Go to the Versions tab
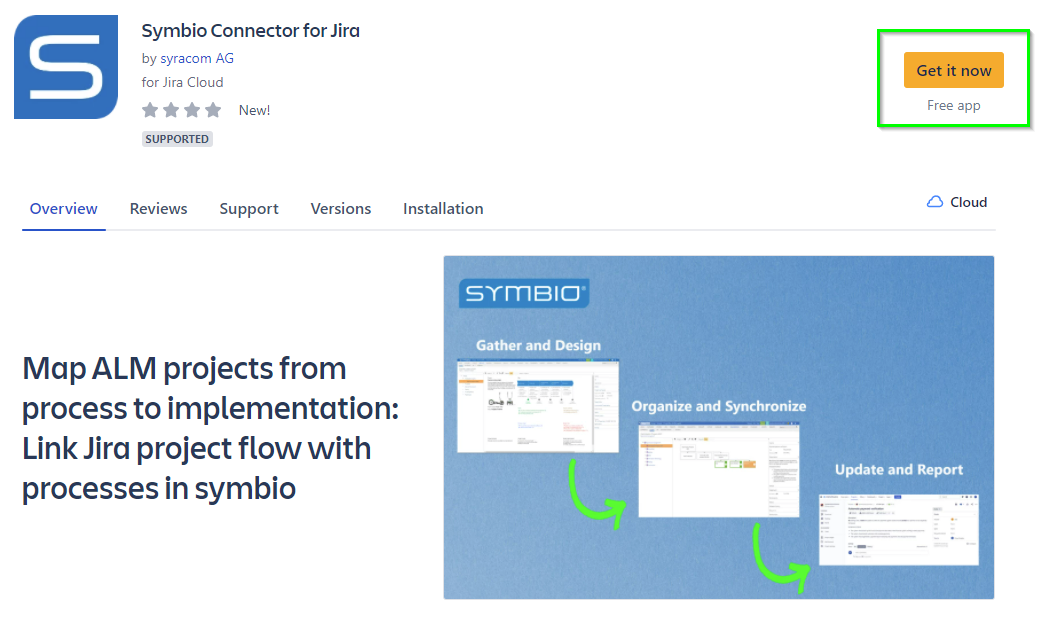Image resolution: width=1043 pixels, height=619 pixels. [x=341, y=209]
